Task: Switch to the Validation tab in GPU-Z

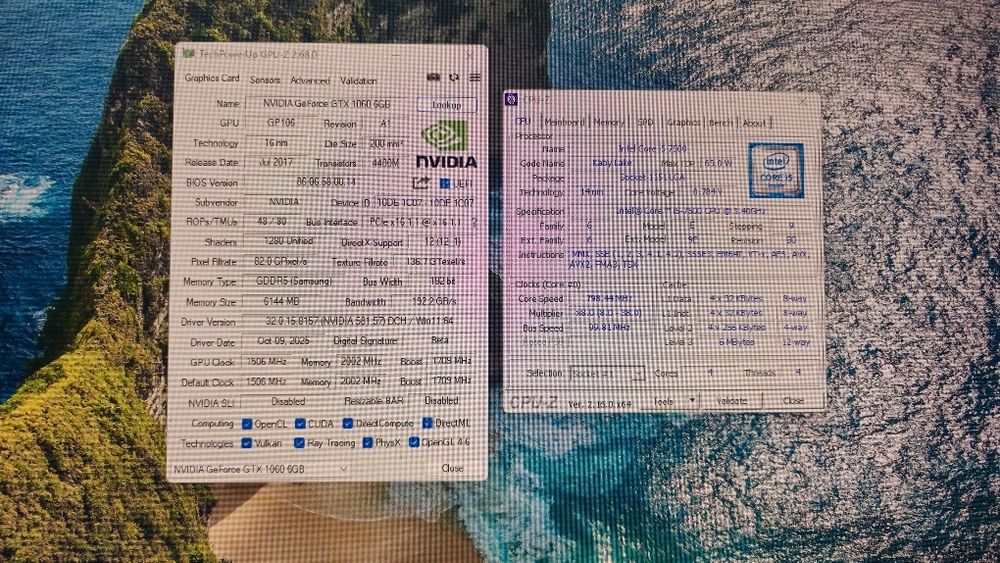Action: pos(358,80)
